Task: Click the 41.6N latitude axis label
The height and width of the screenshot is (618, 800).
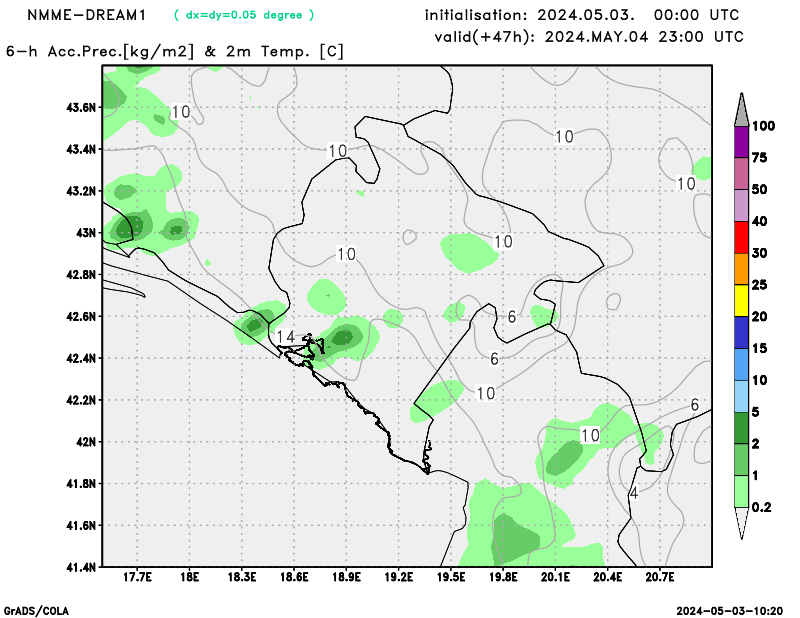Action: click(x=81, y=525)
